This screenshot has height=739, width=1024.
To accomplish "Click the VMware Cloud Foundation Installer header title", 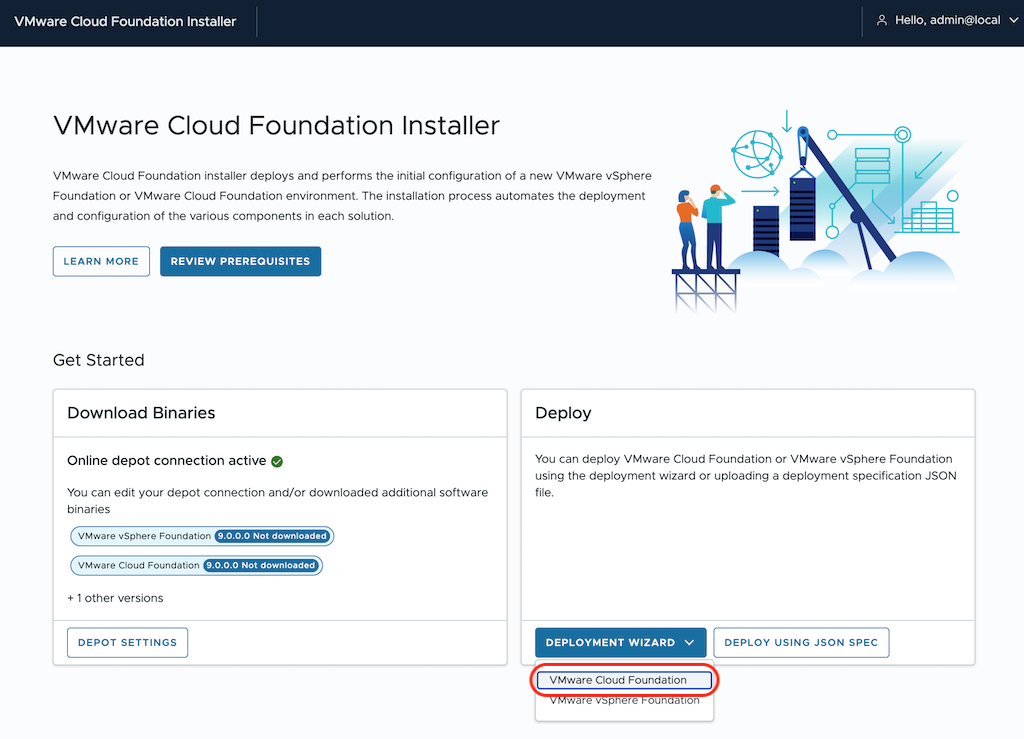I will coord(125,22).
